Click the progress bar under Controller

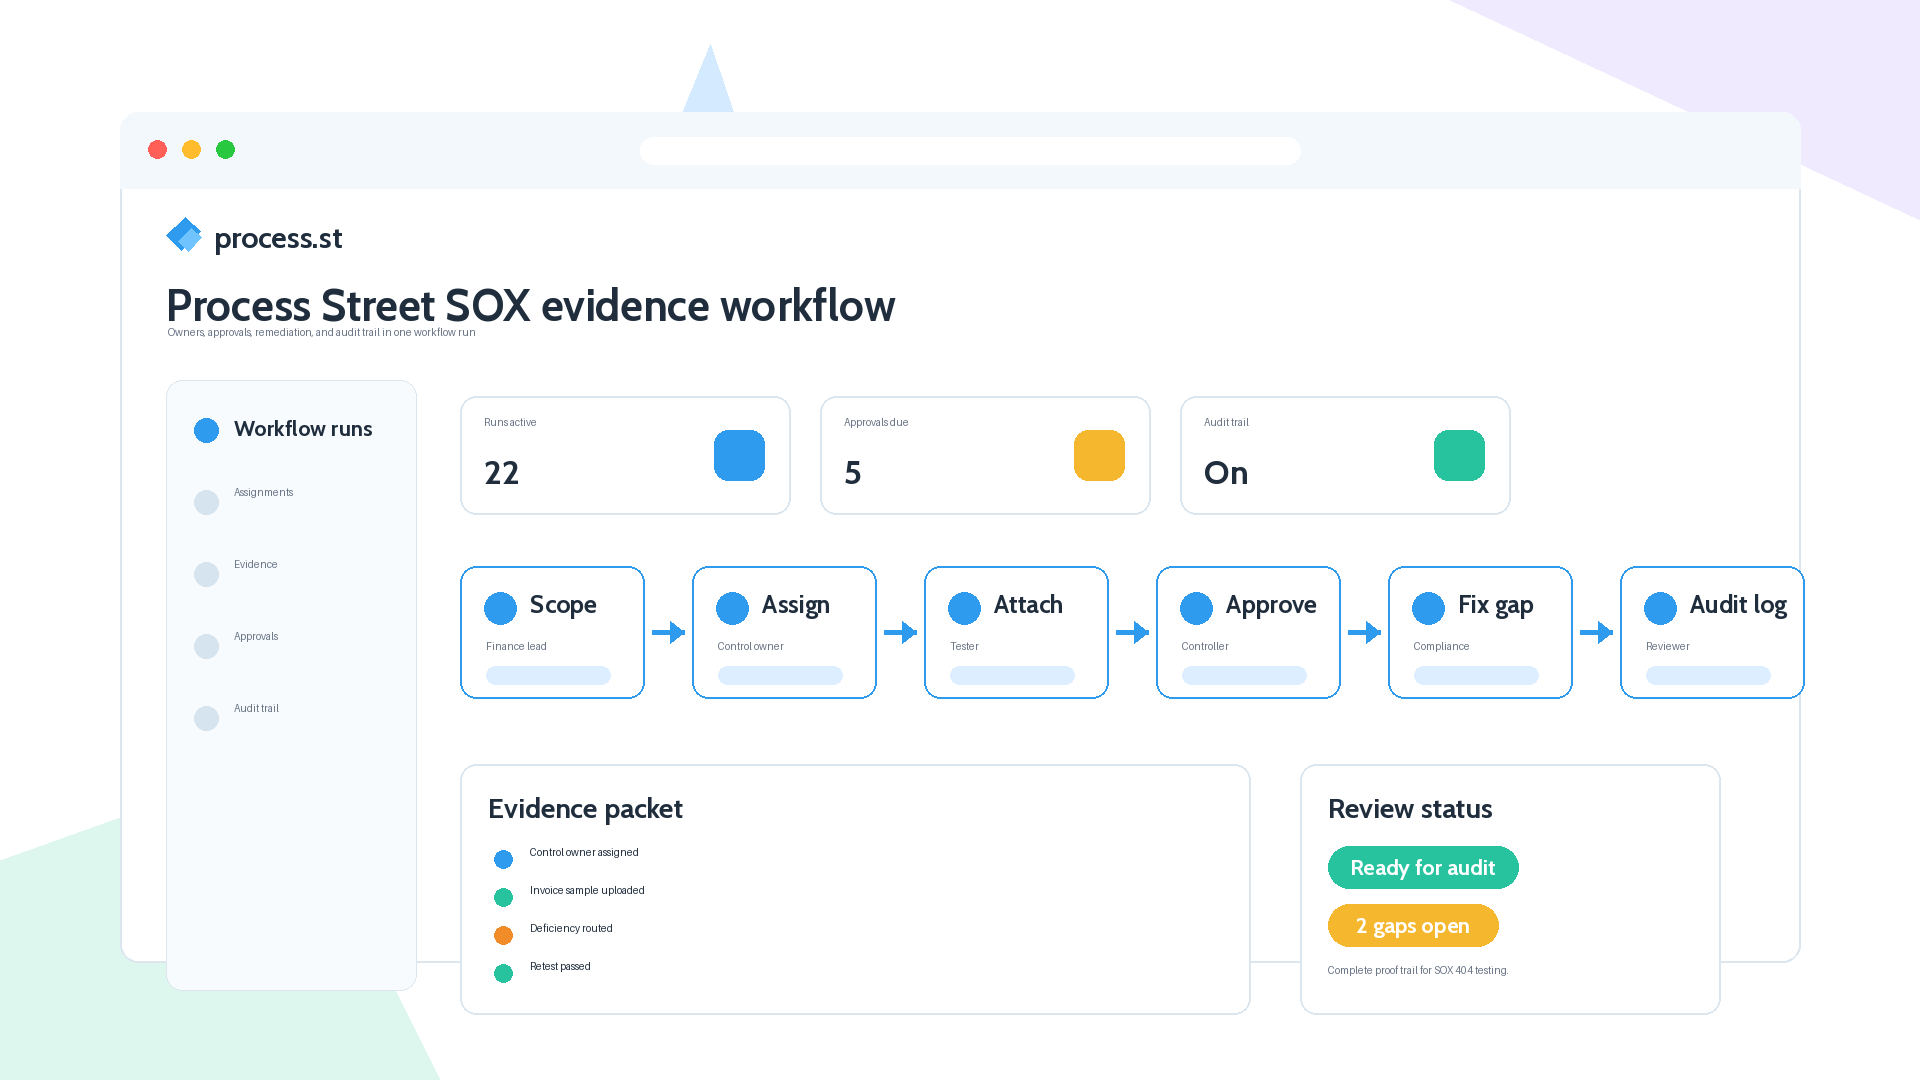(x=1244, y=675)
